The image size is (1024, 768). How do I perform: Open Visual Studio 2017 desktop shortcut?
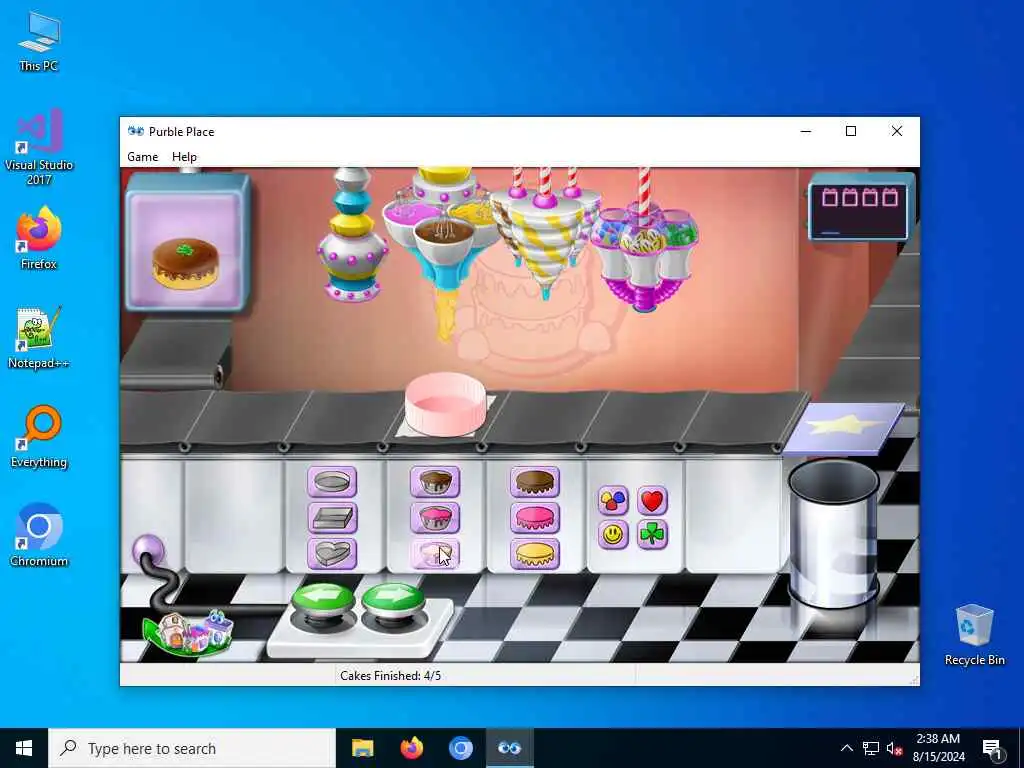(x=39, y=147)
